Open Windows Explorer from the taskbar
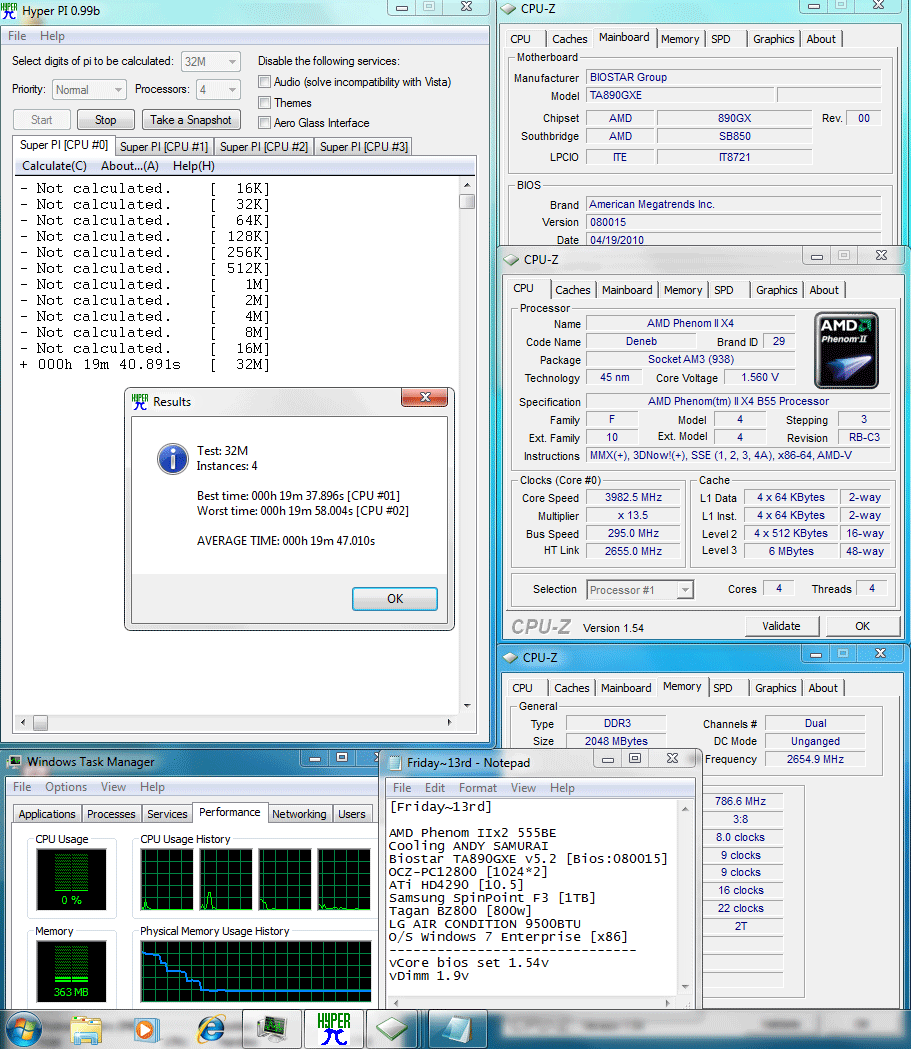Viewport: 911px width, 1049px height. click(x=86, y=1030)
